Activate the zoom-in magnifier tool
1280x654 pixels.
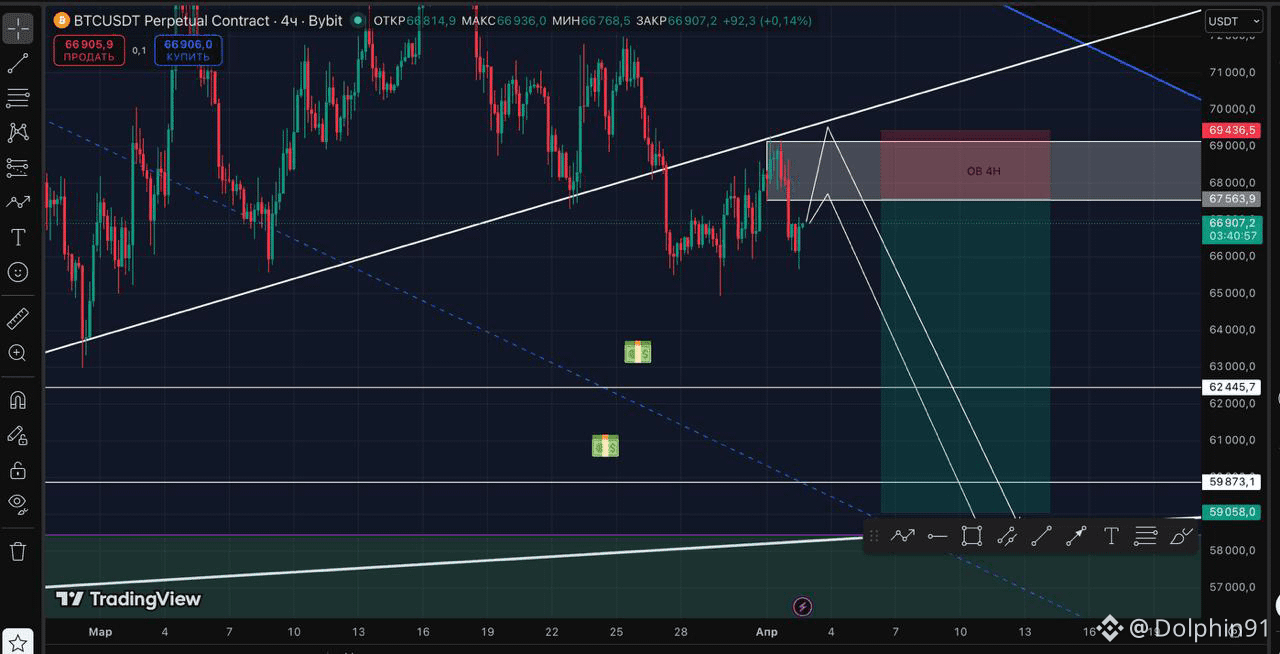[x=18, y=353]
